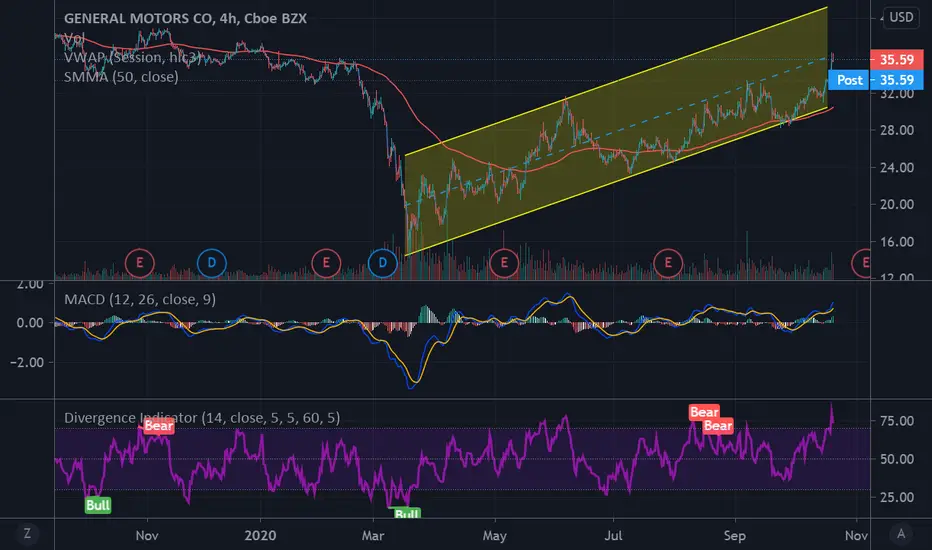Image resolution: width=932 pixels, height=550 pixels.
Task: Click the 2020 label on time axis
Action: coord(260,535)
